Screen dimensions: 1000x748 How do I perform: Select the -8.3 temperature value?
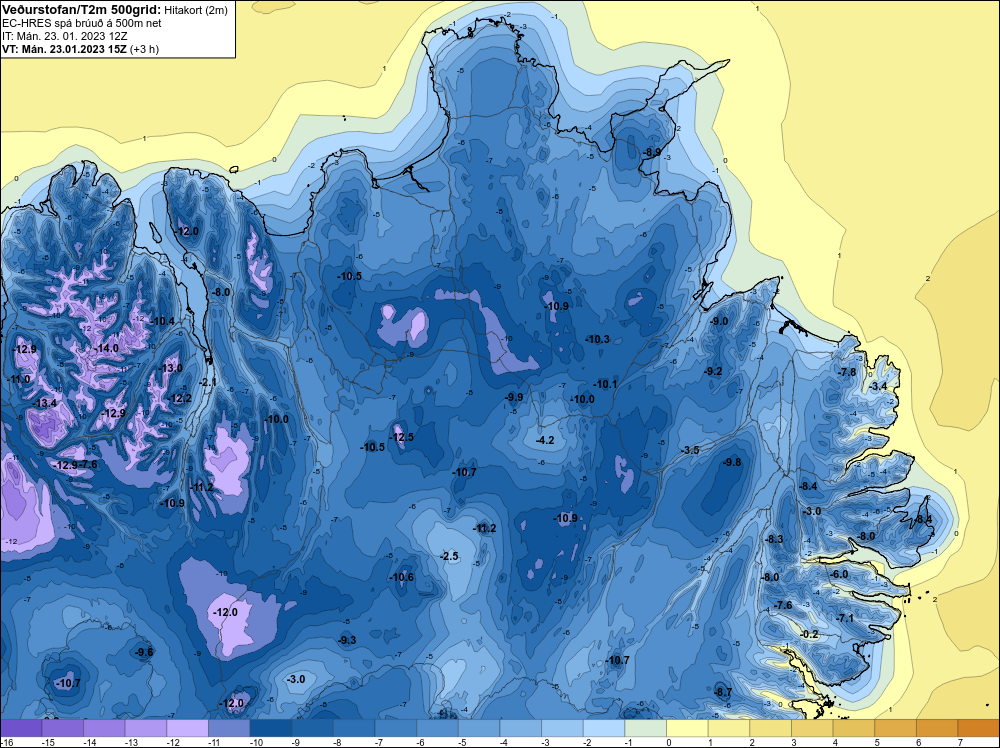(774, 539)
